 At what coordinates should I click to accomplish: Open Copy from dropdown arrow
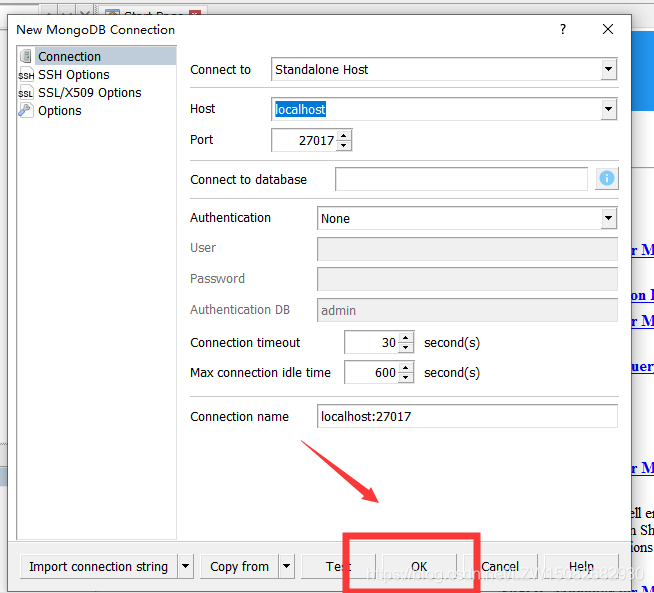(x=287, y=566)
